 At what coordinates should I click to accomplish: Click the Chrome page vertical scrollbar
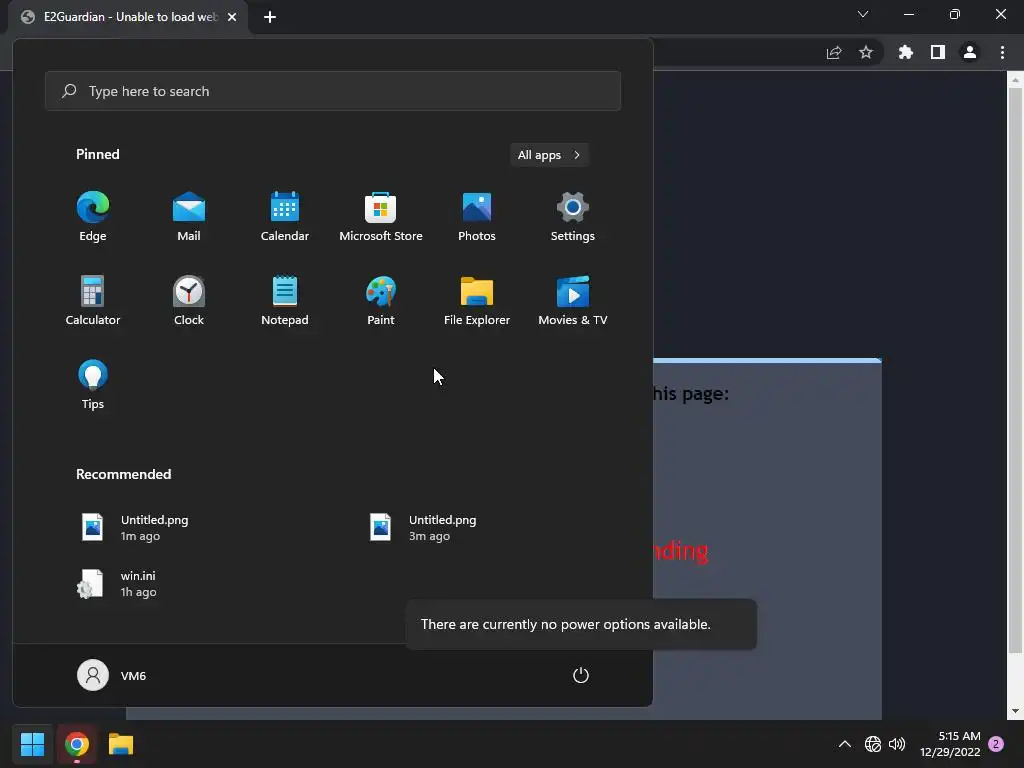pos(1015,371)
